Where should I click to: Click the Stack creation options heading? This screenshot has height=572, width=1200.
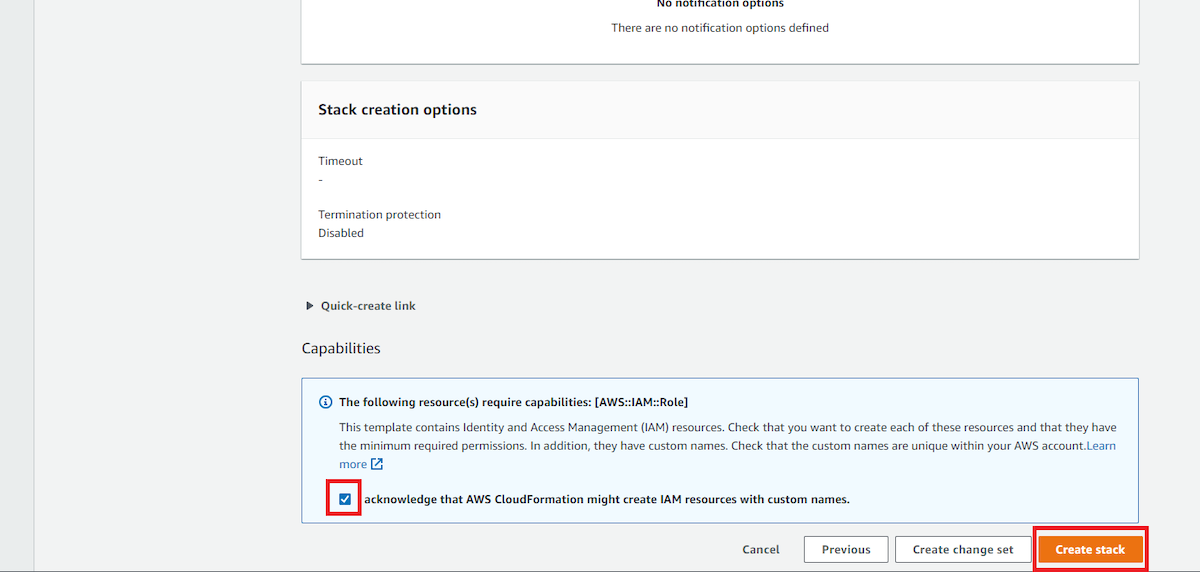(397, 110)
